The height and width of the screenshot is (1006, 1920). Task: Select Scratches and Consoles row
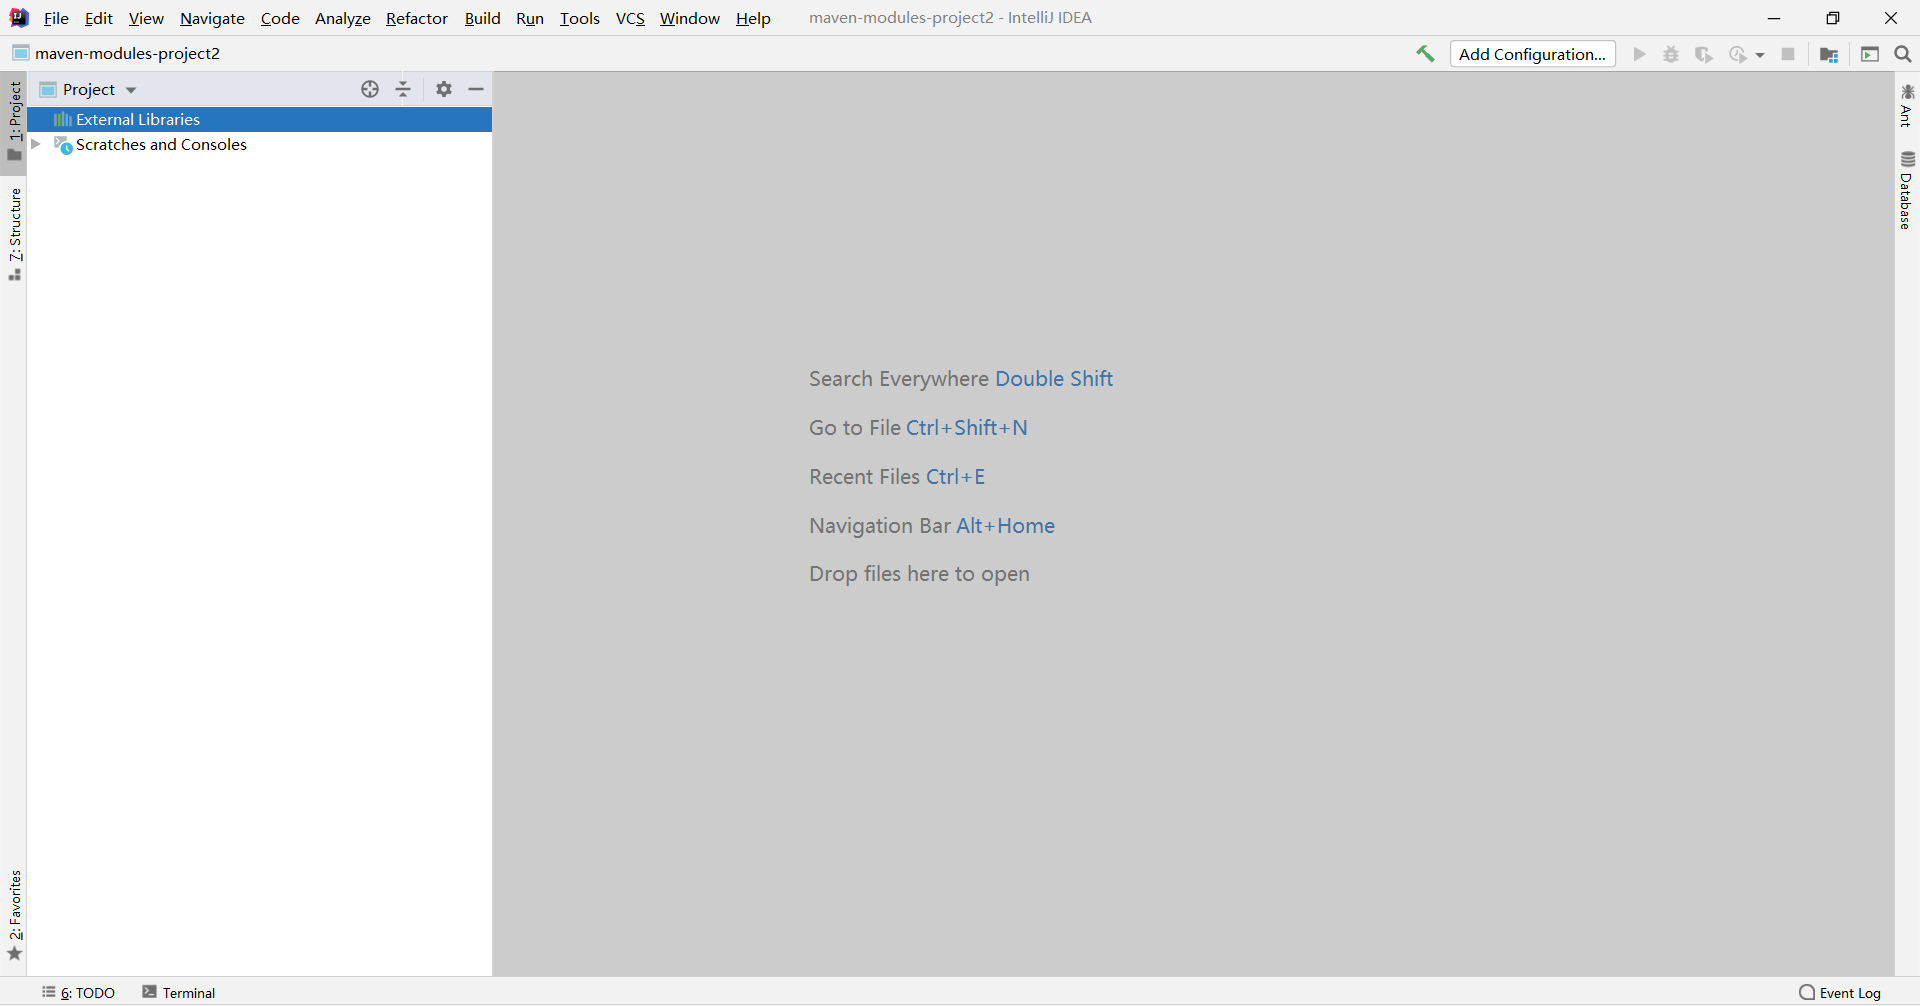click(x=260, y=145)
